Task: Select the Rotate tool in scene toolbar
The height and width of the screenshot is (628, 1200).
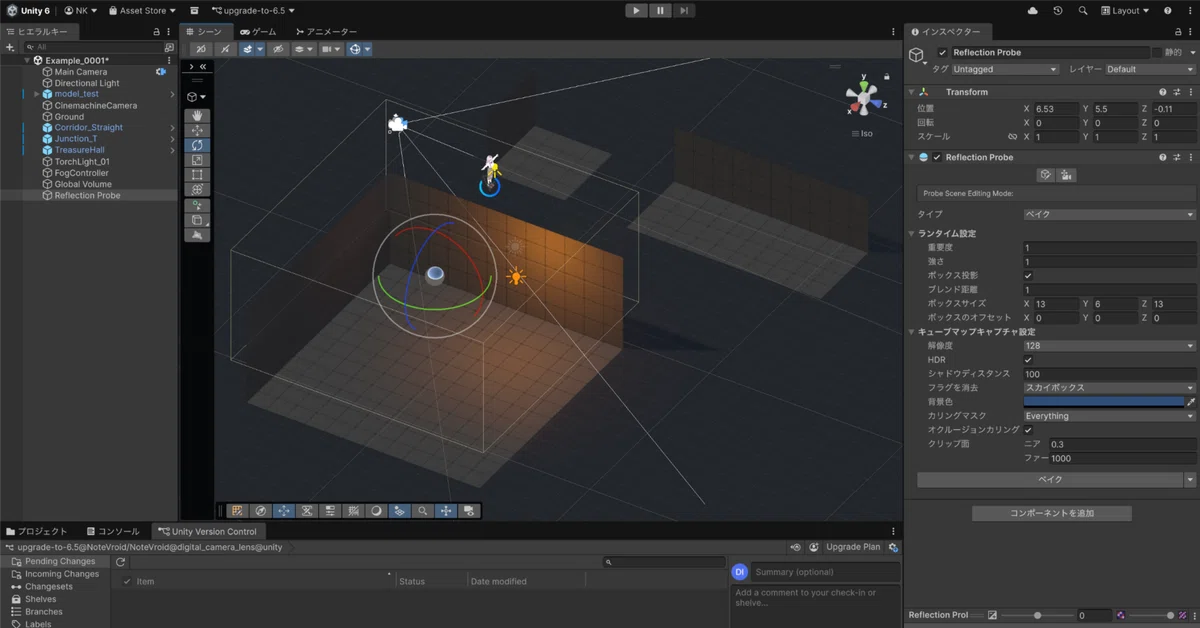Action: coord(197,146)
